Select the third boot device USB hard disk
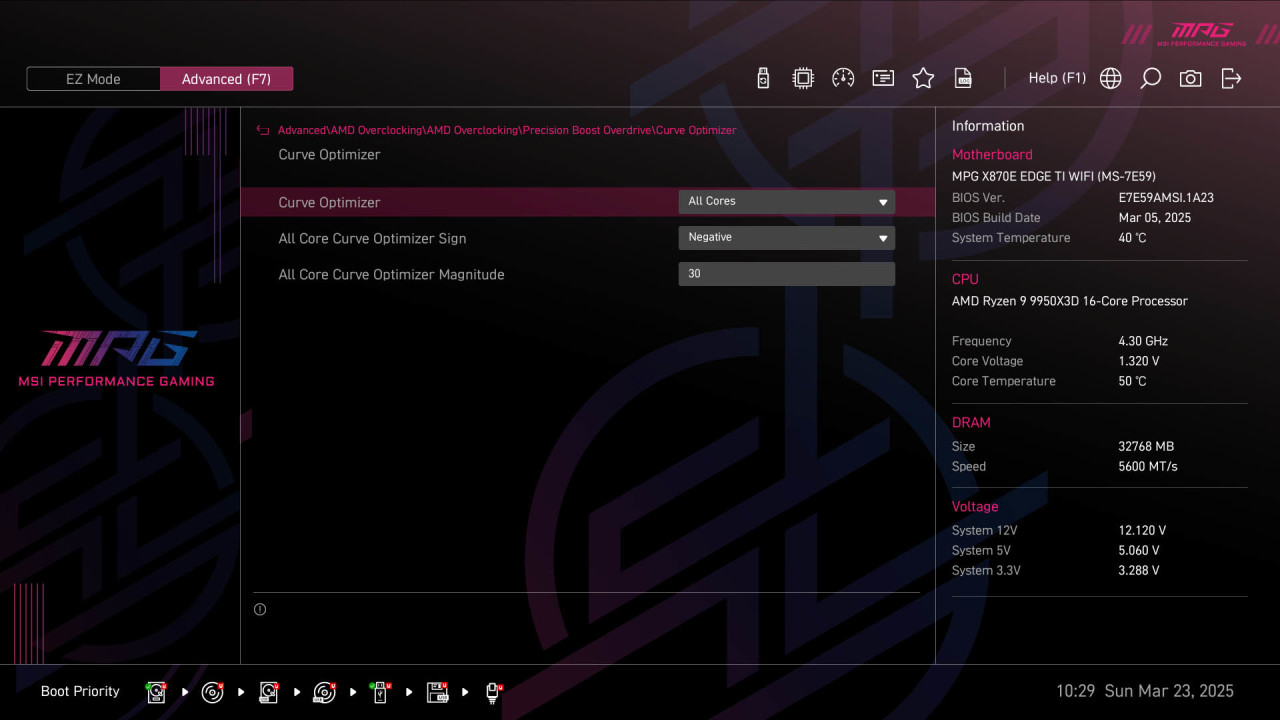 tap(268, 692)
